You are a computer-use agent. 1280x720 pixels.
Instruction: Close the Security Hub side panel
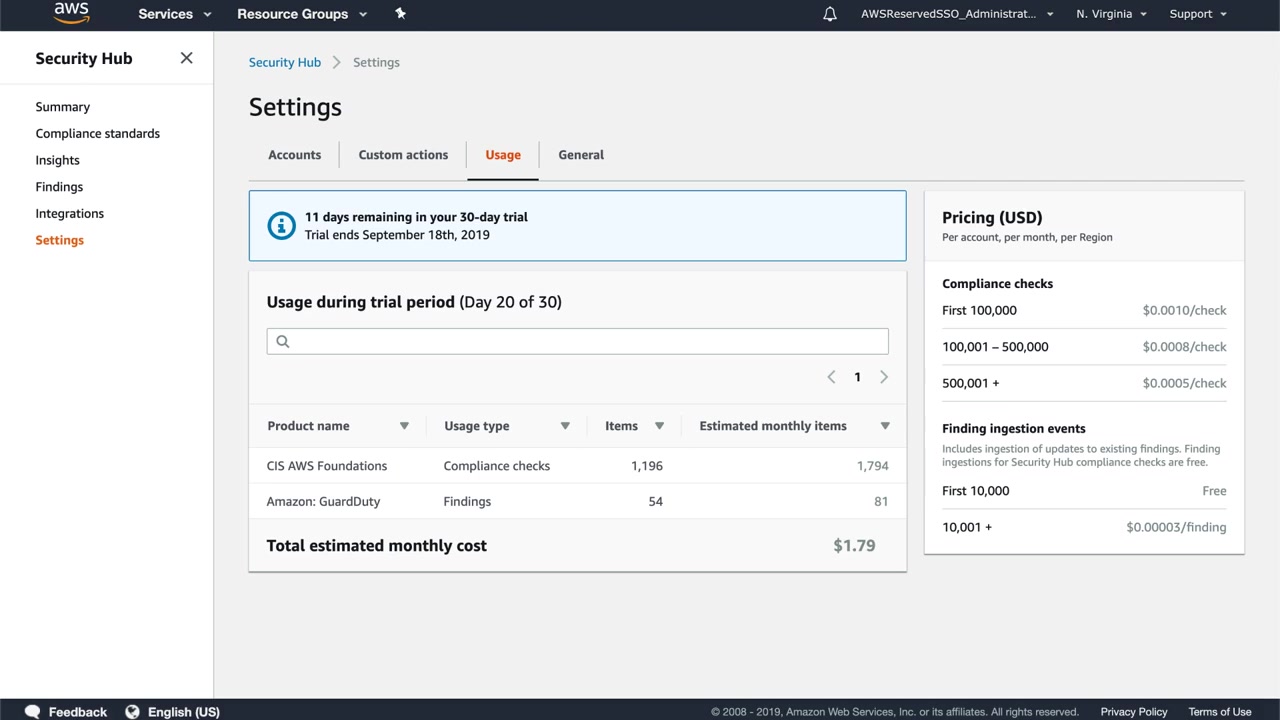[x=186, y=58]
